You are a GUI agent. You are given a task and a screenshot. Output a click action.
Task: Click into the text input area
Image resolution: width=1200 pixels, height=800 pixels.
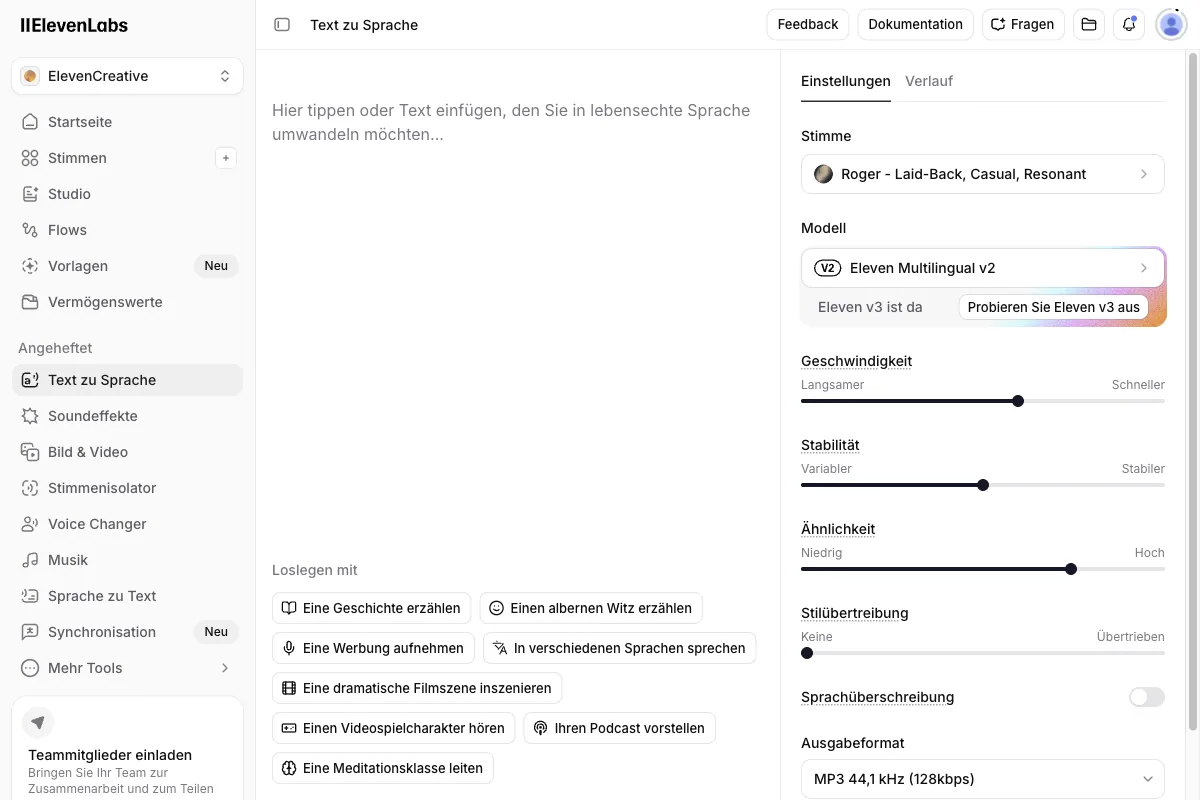[x=518, y=300]
